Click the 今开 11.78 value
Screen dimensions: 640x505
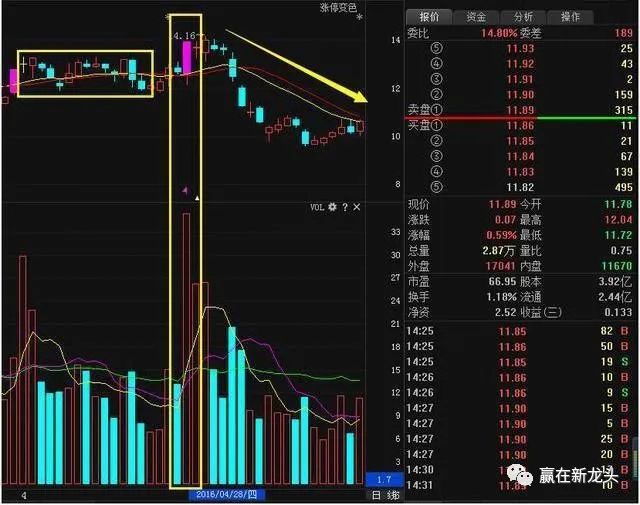(x=618, y=204)
